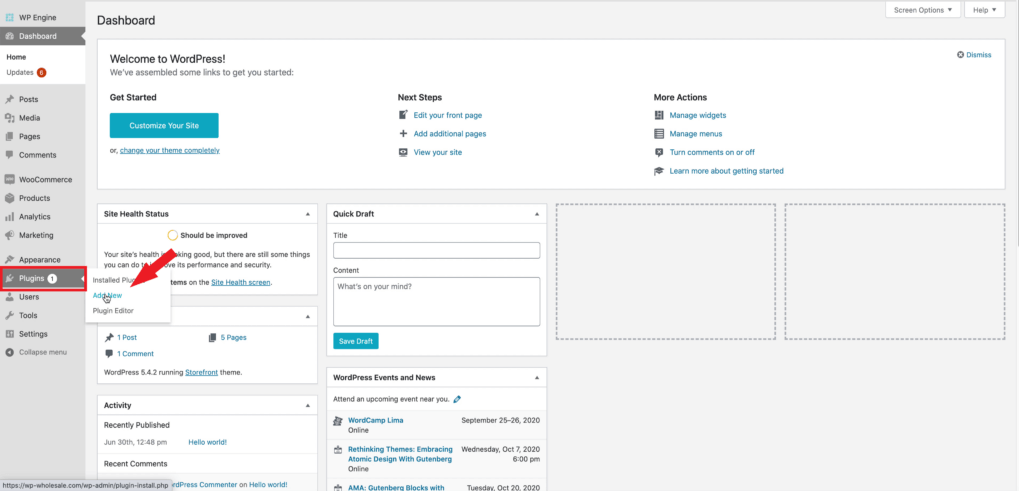Click the Save Draft button
This screenshot has height=491, width=1019.
pyautogui.click(x=355, y=341)
